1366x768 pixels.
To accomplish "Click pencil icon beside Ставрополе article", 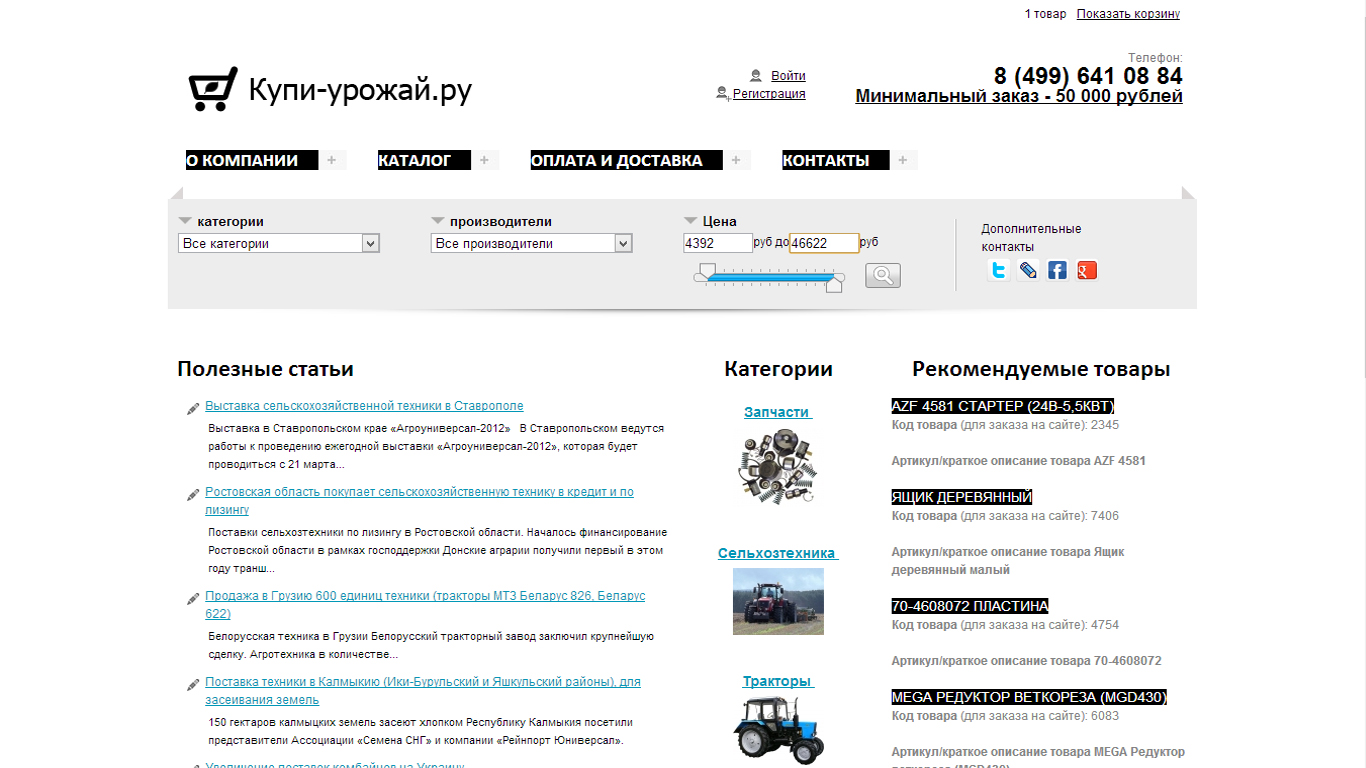I will [x=193, y=408].
